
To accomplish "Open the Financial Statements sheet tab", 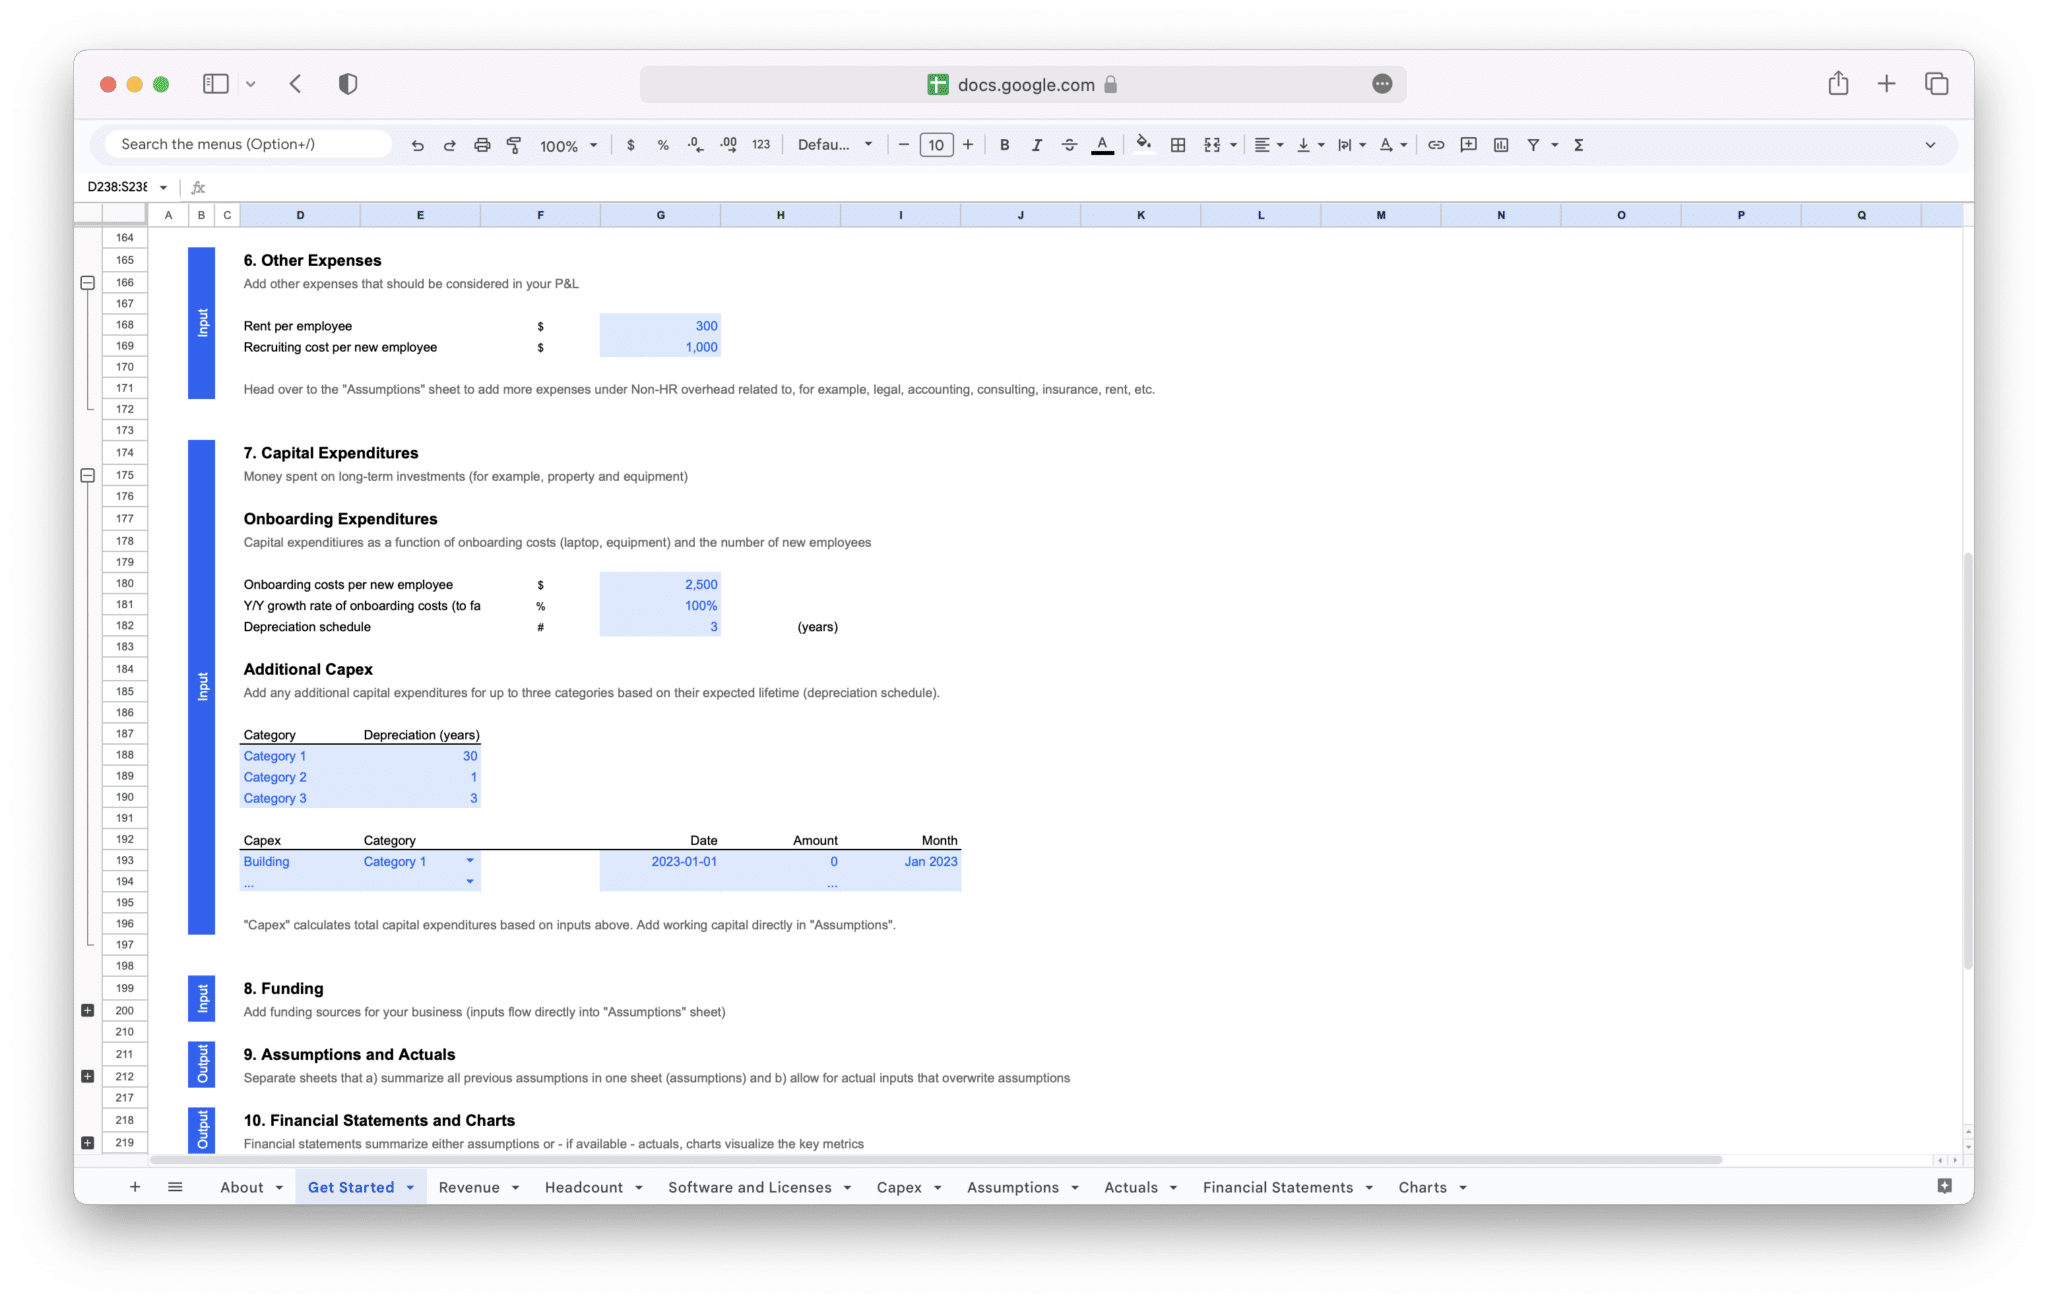I will click(1278, 1187).
